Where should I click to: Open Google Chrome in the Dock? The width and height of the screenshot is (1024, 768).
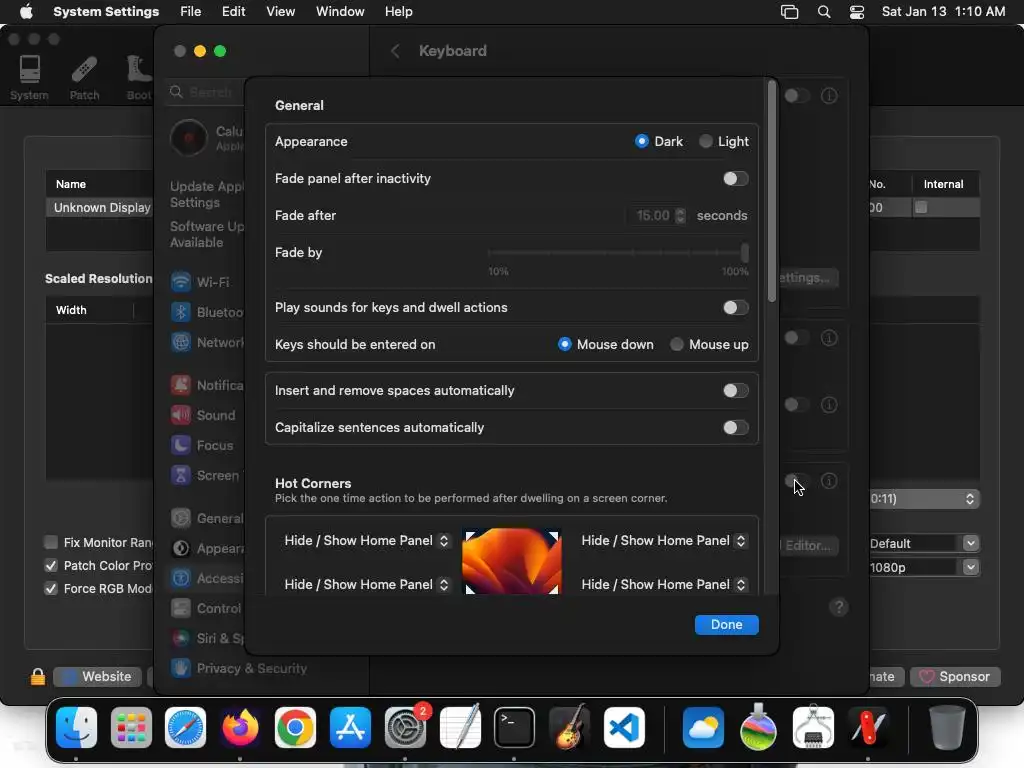point(295,727)
